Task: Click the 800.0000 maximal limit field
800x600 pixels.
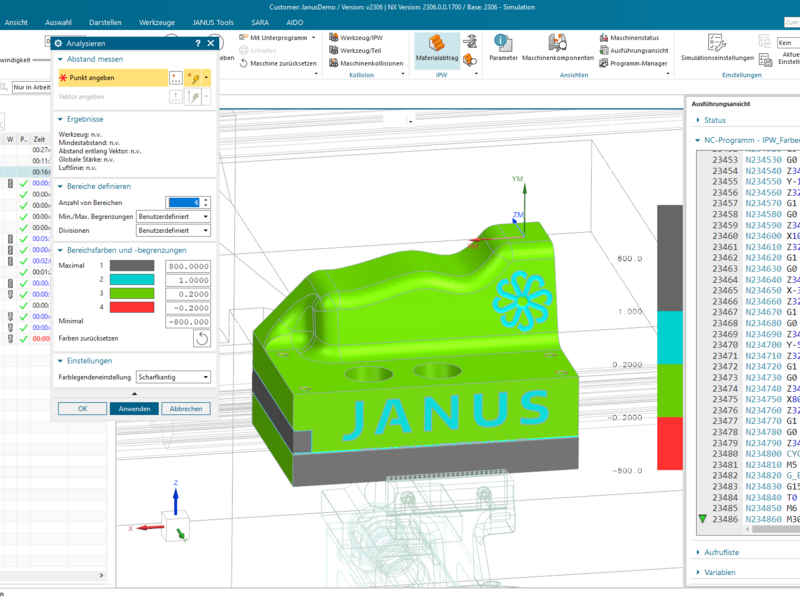Action: (x=188, y=266)
